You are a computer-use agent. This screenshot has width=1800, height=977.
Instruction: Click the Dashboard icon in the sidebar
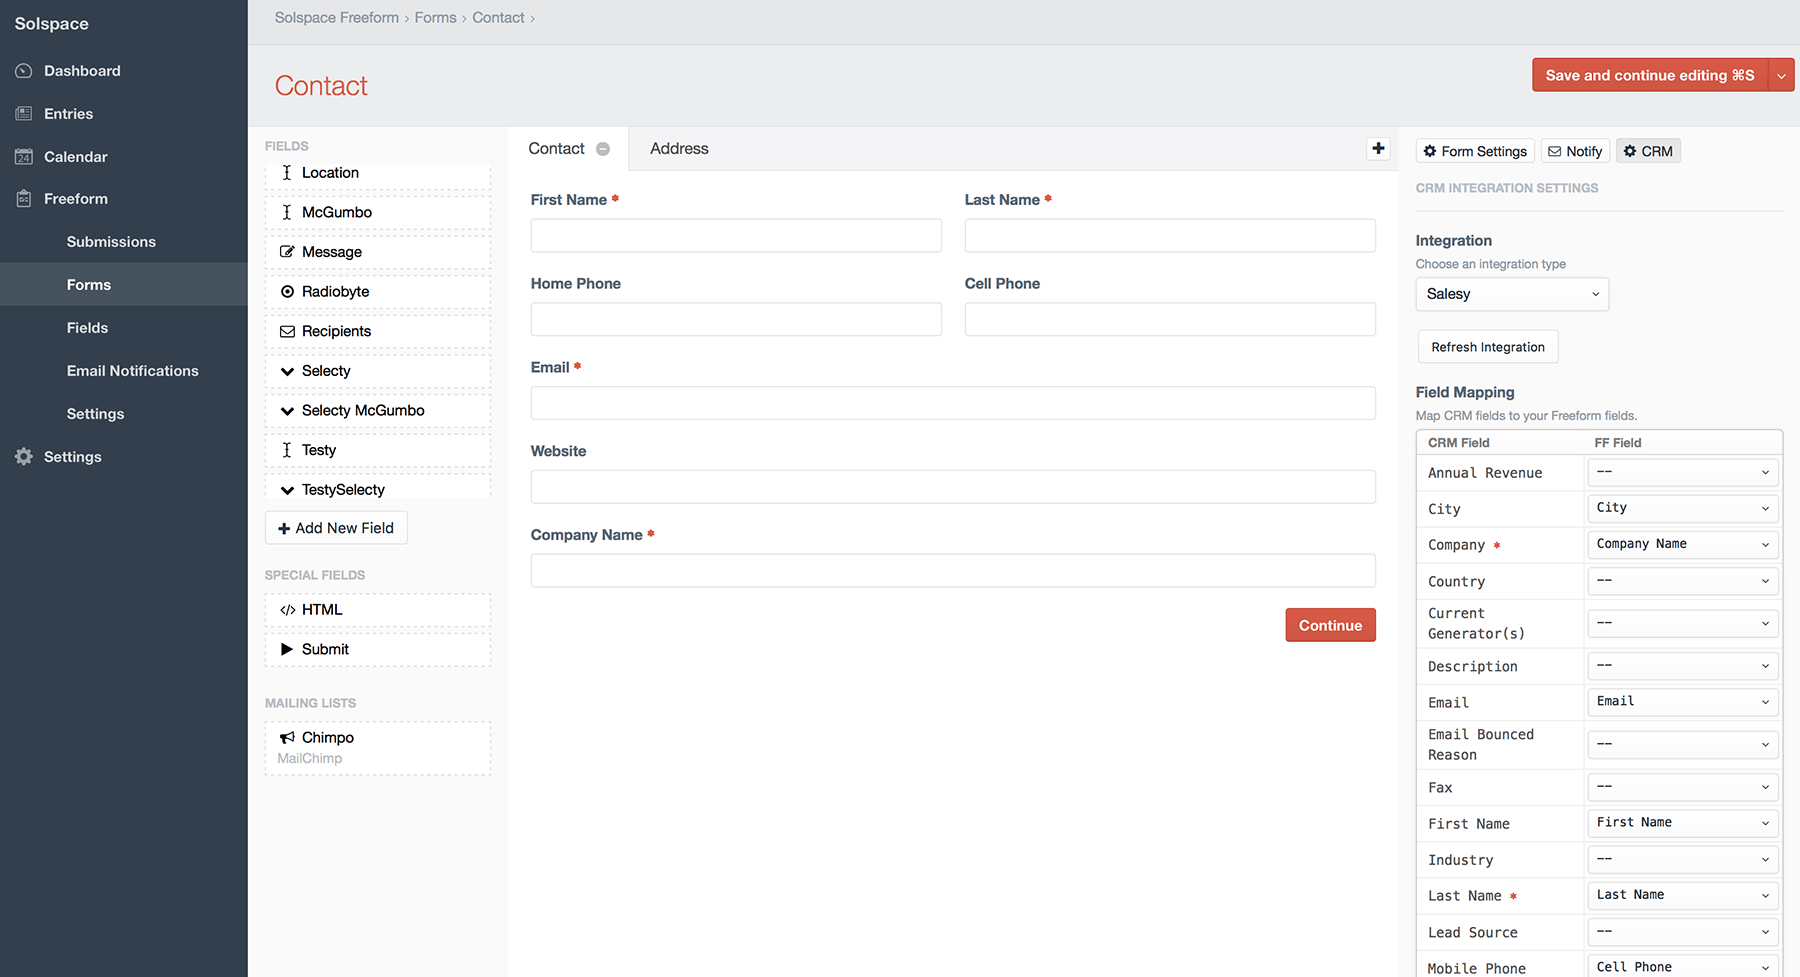pyautogui.click(x=22, y=70)
